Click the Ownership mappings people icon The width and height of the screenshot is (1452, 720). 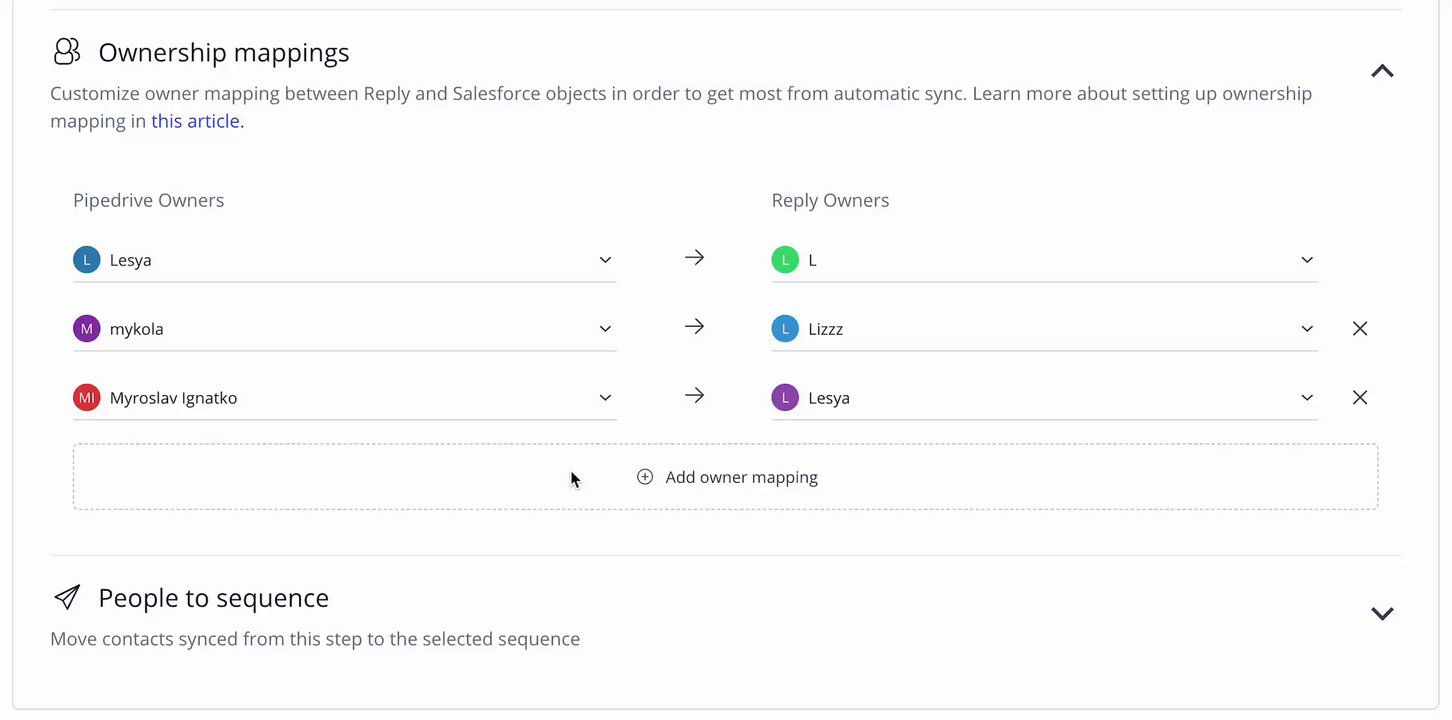(67, 52)
